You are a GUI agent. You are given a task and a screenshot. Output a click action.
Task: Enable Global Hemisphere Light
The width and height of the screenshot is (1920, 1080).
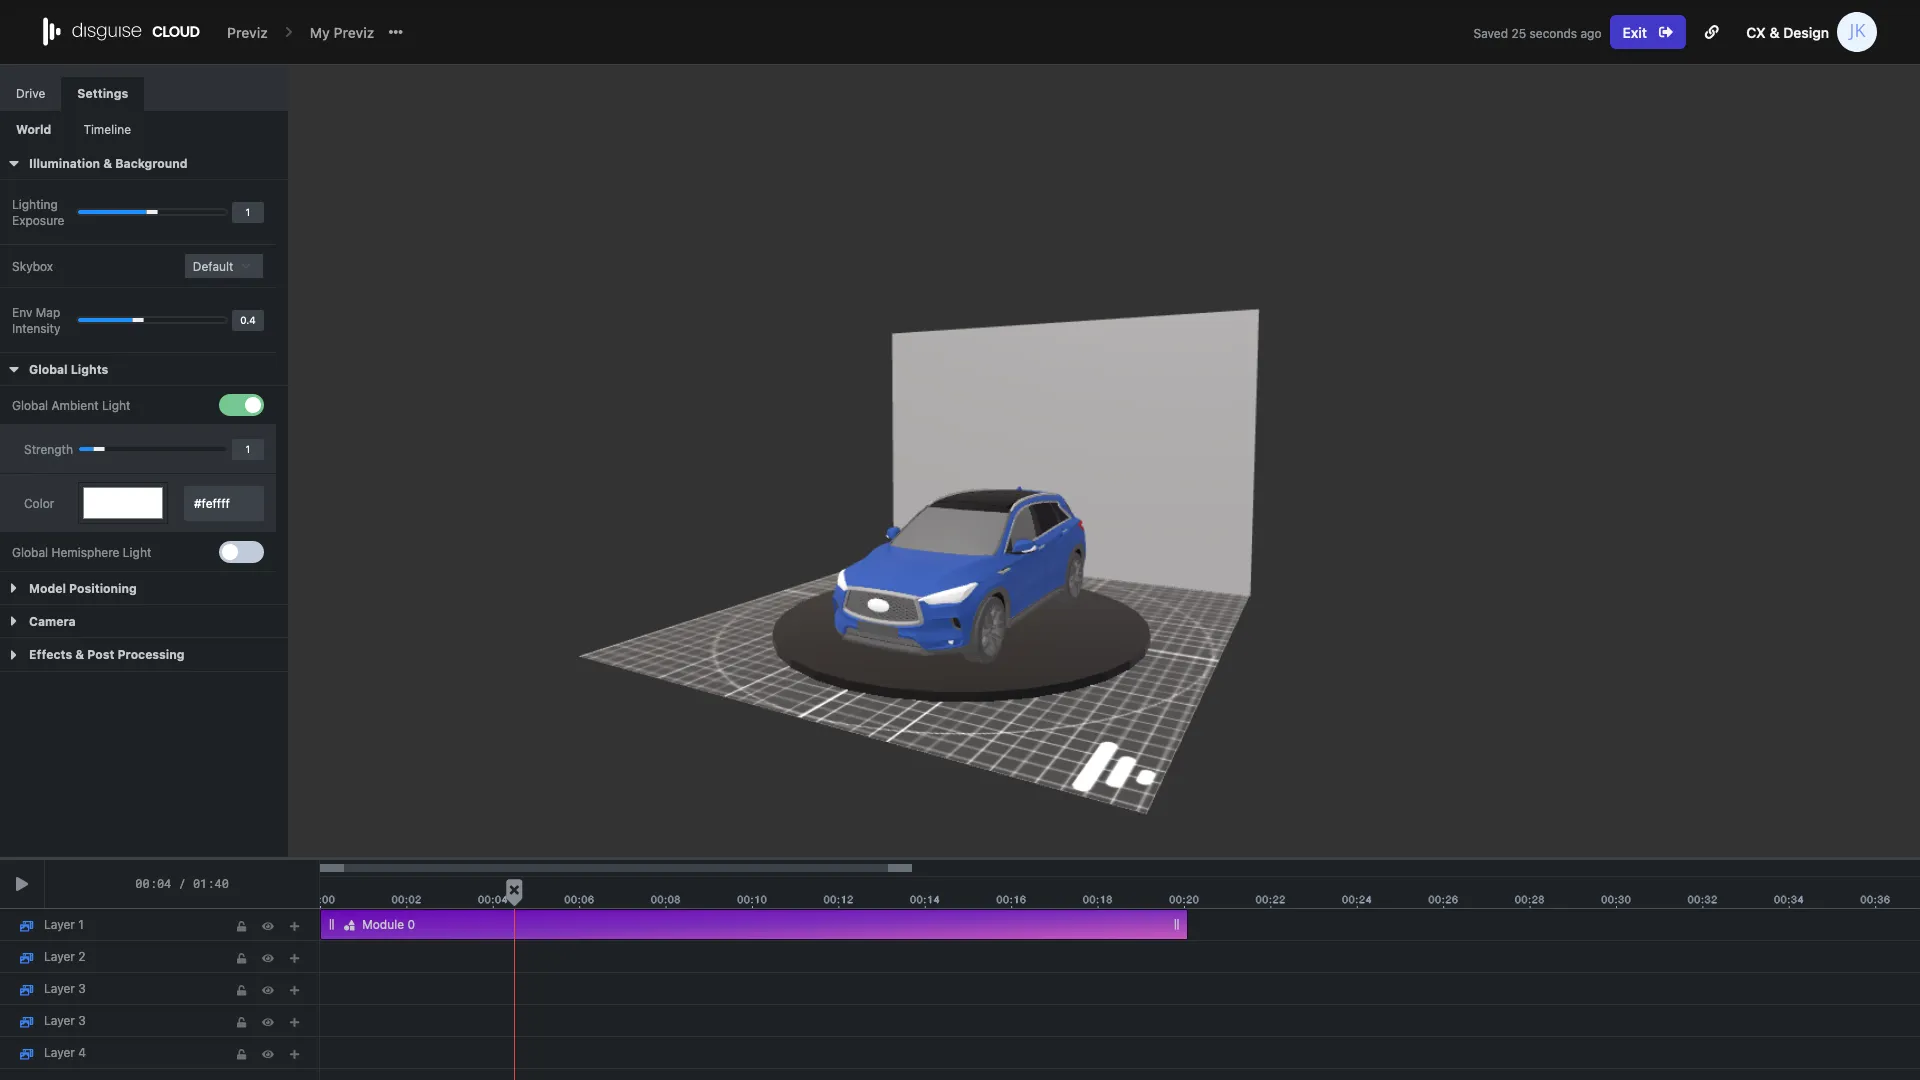[x=241, y=552]
